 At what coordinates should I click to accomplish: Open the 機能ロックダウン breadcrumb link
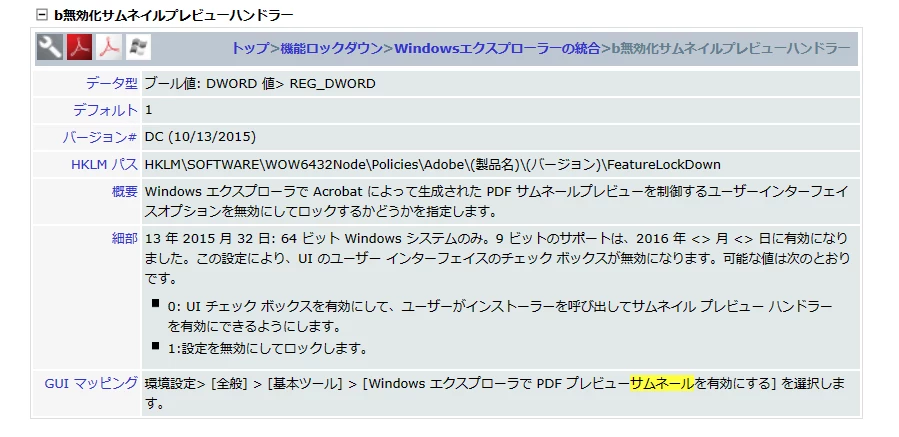point(331,48)
